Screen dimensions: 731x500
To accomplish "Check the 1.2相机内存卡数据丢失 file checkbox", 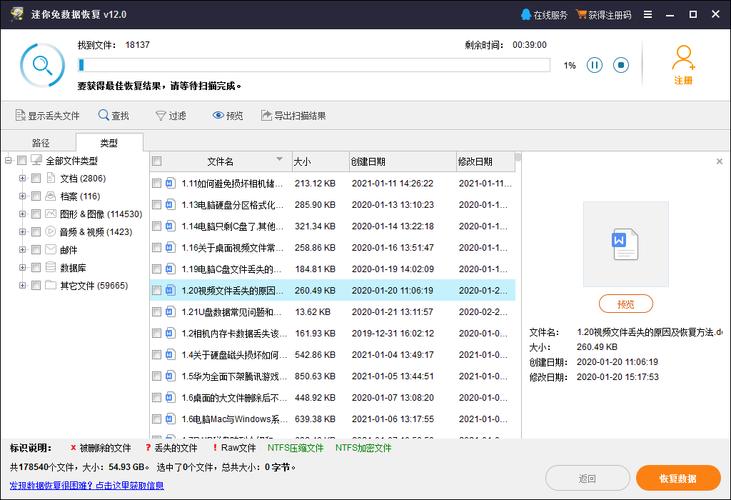I will tap(157, 333).
